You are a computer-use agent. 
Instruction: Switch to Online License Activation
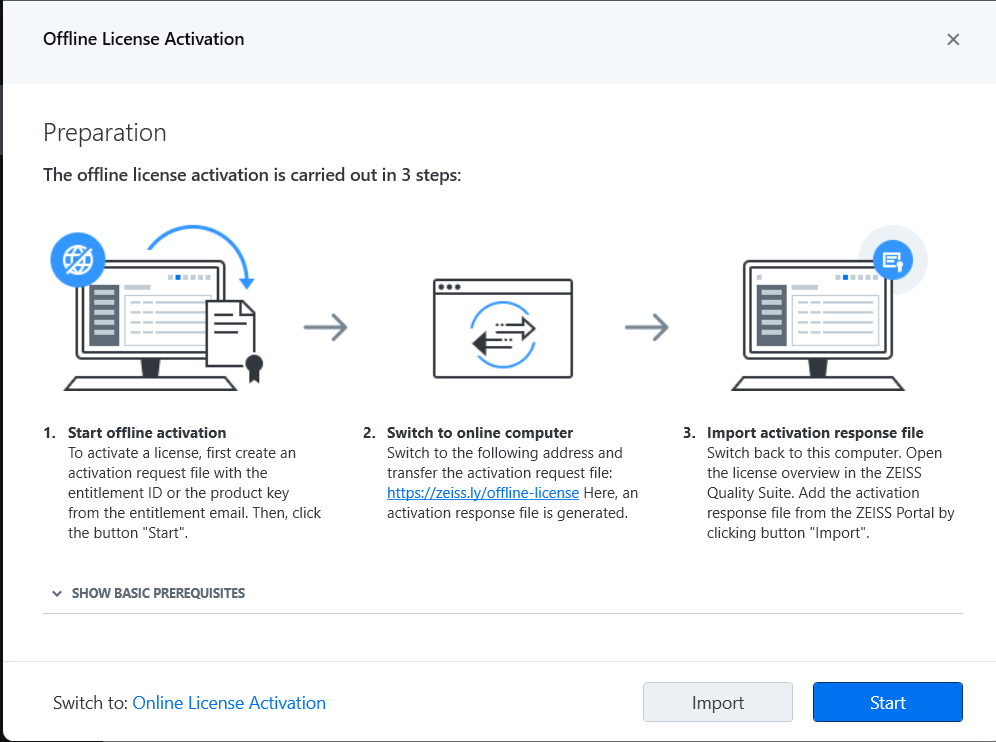click(x=229, y=702)
